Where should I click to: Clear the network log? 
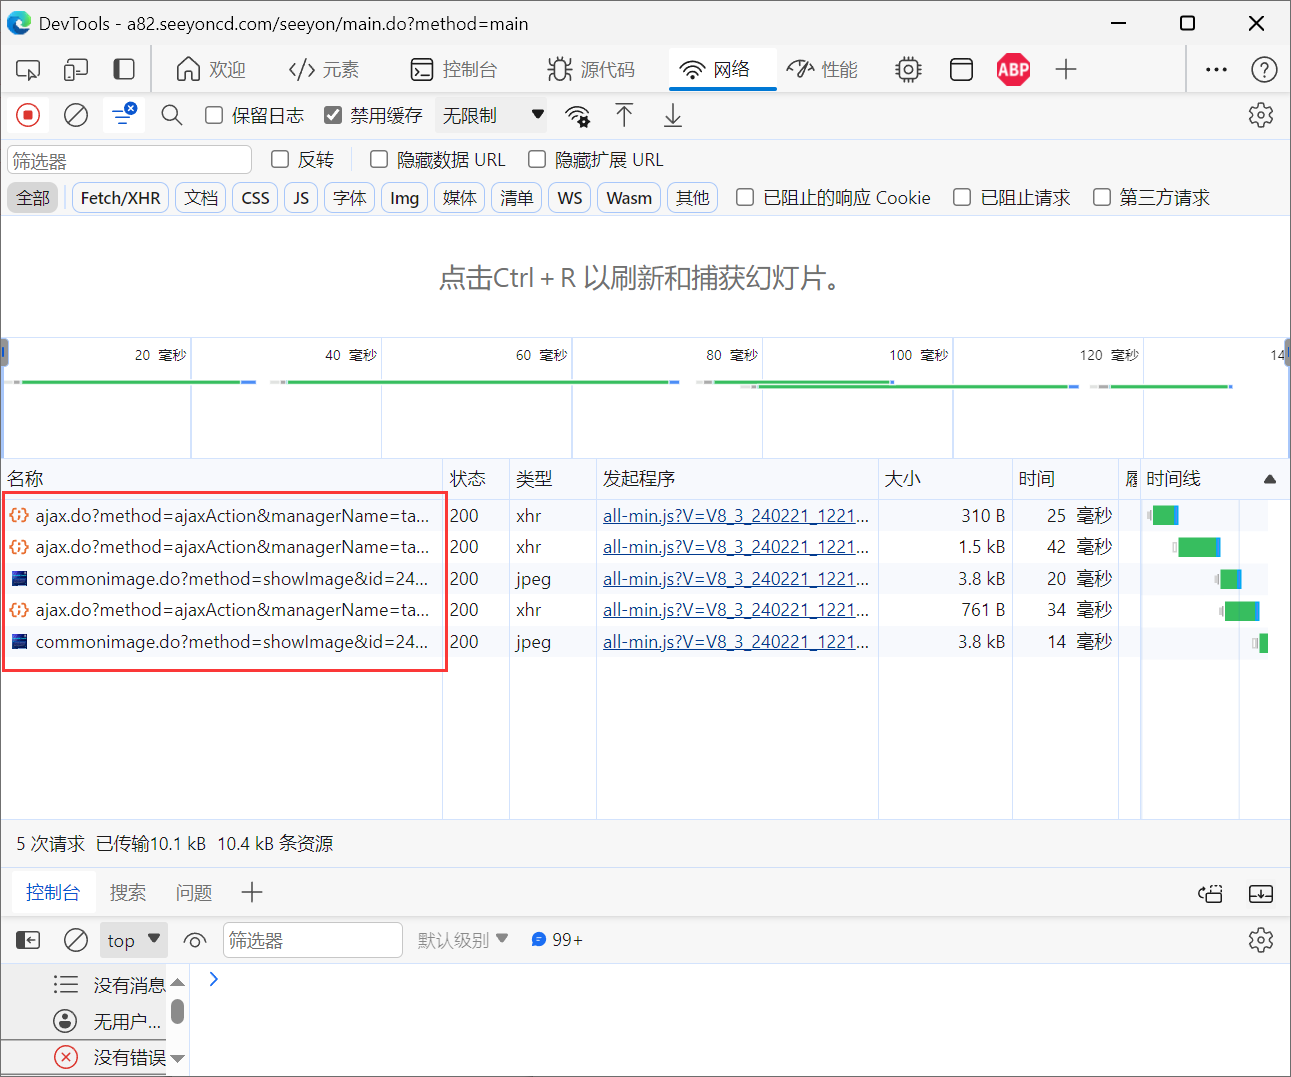[x=76, y=116]
